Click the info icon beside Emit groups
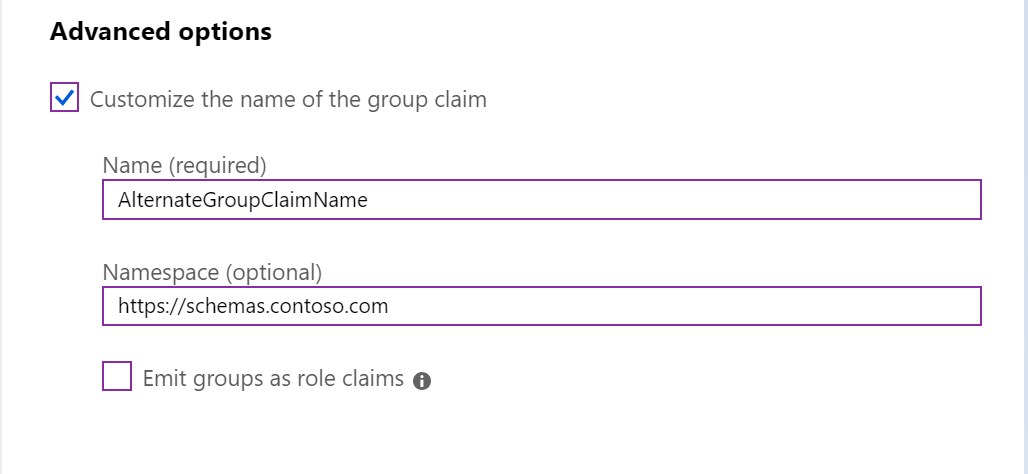The width and height of the screenshot is (1028, 474). [422, 380]
